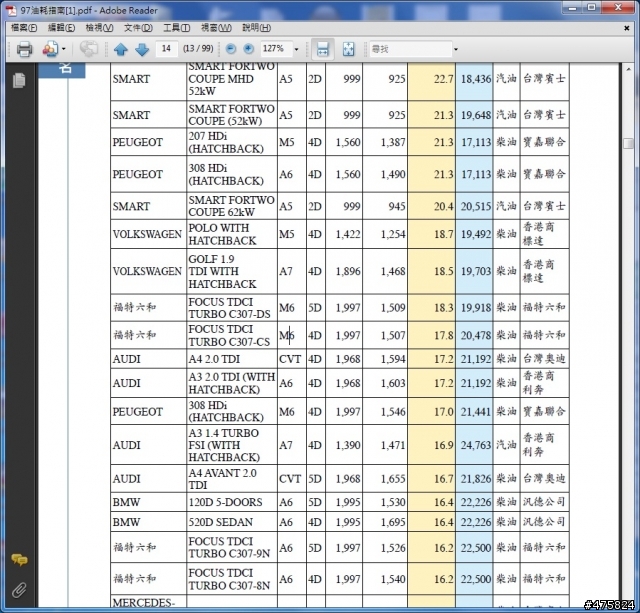Click the cell 'SMART FORTWO COUPE 62kW'
This screenshot has height=613, width=640.
[x=232, y=206]
